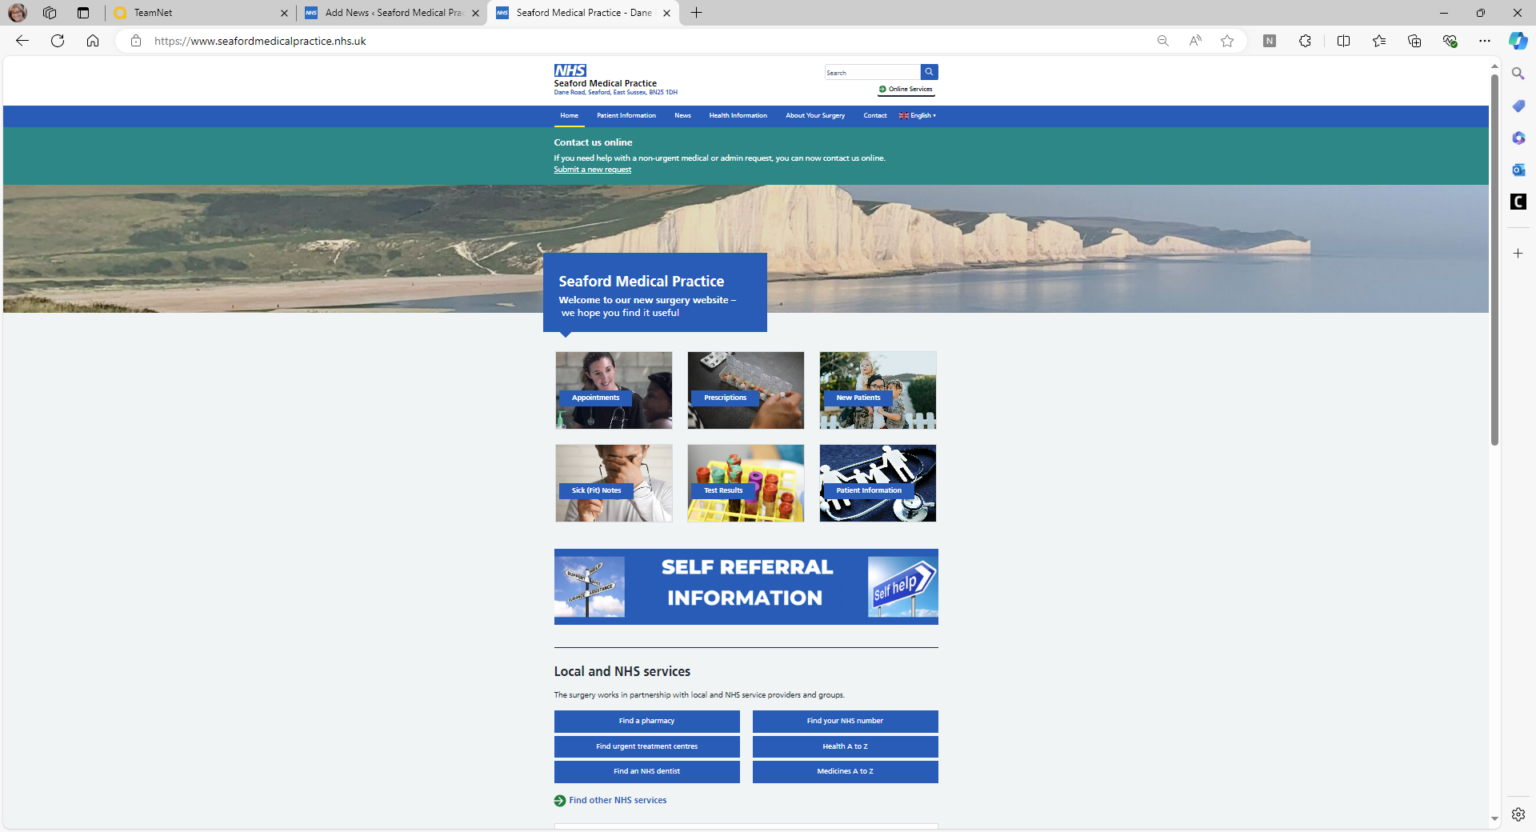Open the favorites list panel
The height and width of the screenshot is (832, 1536).
tap(1378, 41)
